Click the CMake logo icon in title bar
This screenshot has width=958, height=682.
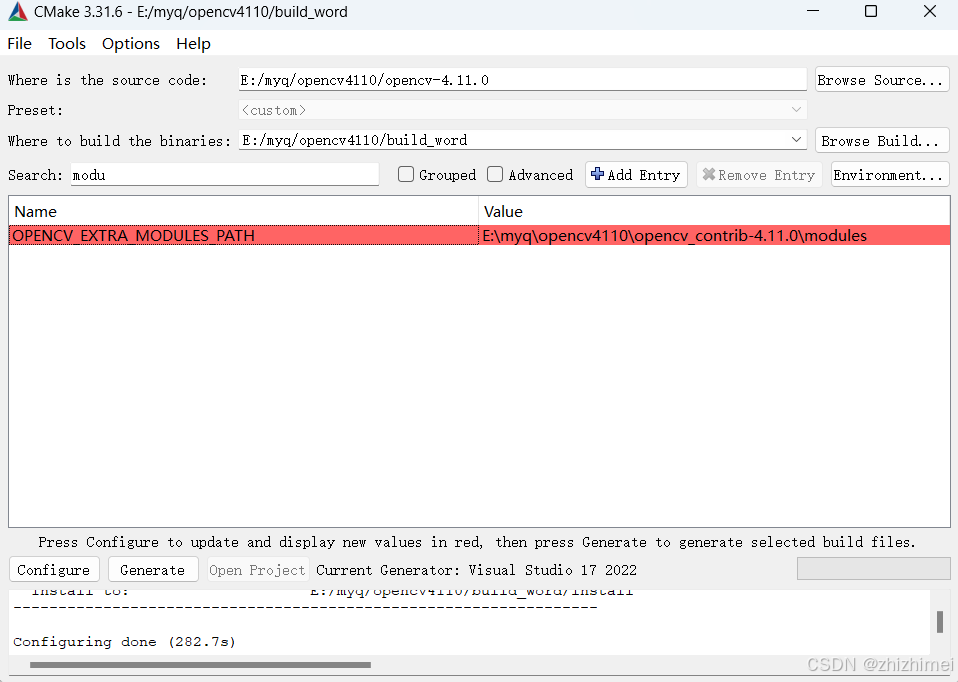click(18, 12)
